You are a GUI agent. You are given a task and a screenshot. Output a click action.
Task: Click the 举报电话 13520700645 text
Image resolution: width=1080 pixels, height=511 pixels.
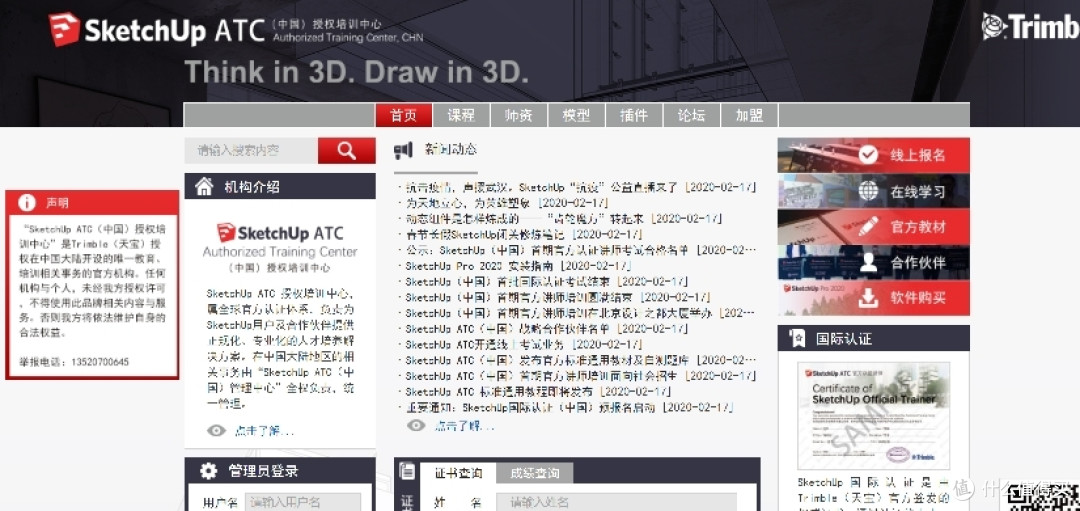click(74, 362)
